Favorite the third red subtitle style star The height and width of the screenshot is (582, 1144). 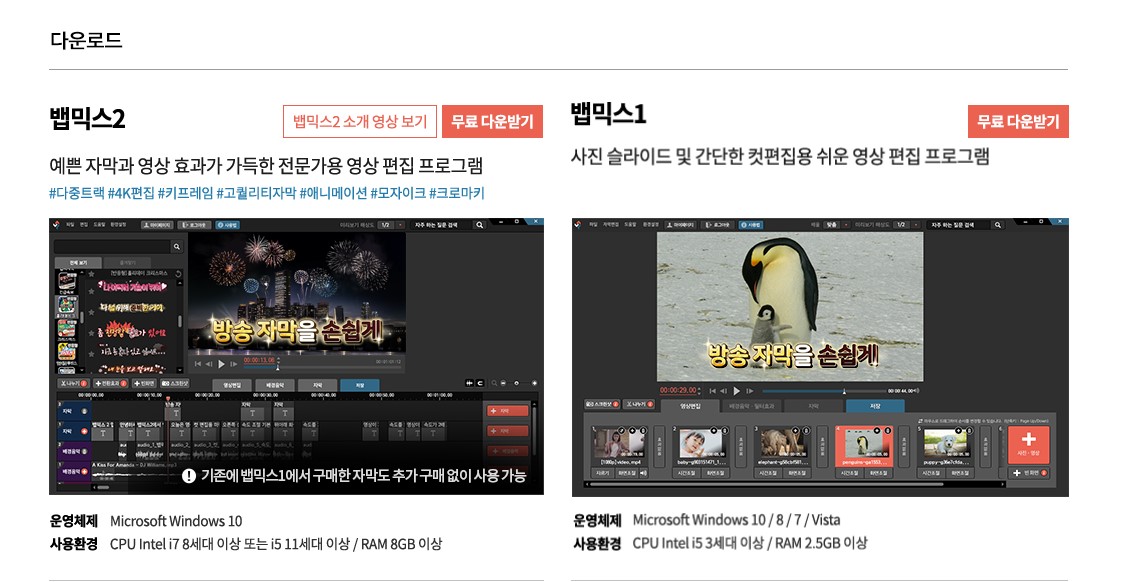click(x=91, y=333)
